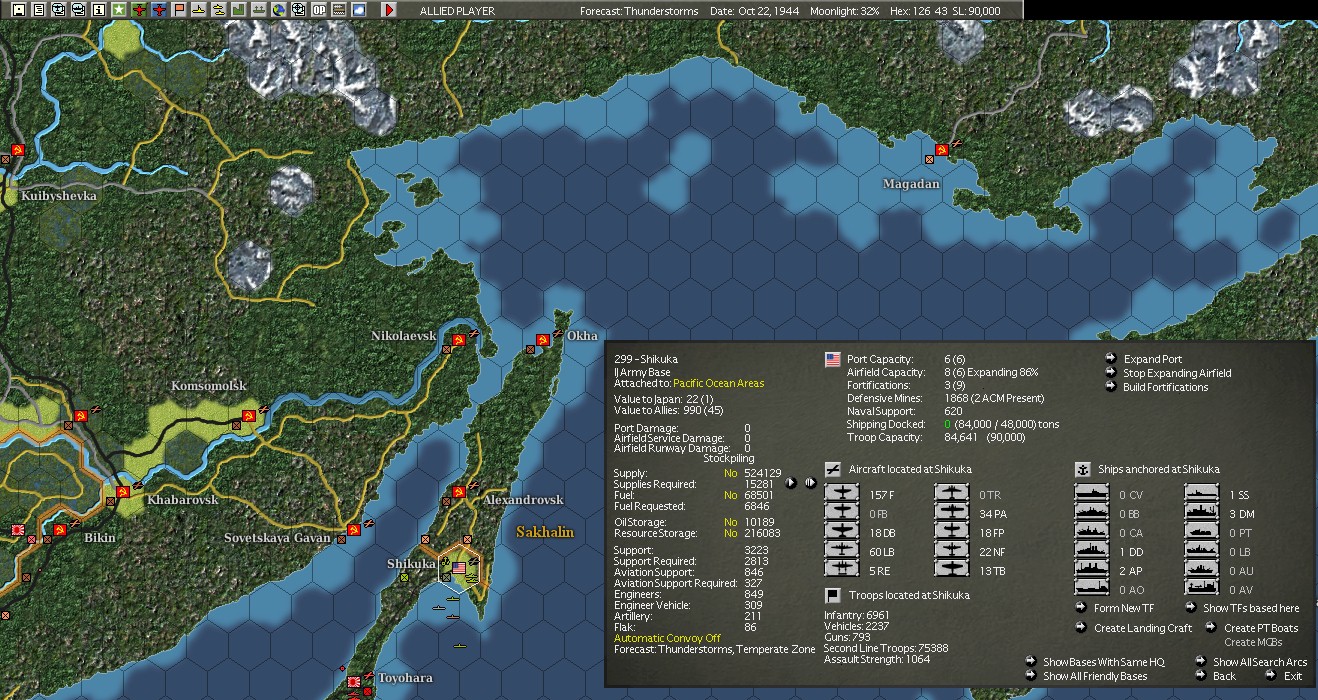Viewport: 1318px width, 700px height.
Task: Open the document list icon in top toolbar
Action: (x=38, y=10)
